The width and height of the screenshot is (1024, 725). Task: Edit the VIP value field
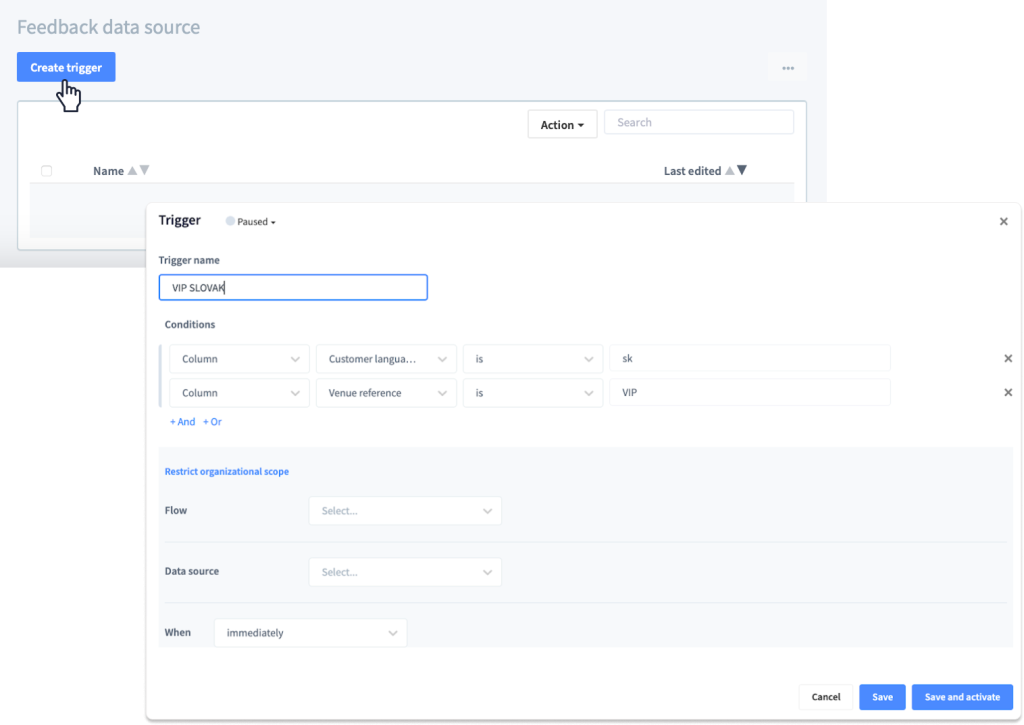coord(750,393)
